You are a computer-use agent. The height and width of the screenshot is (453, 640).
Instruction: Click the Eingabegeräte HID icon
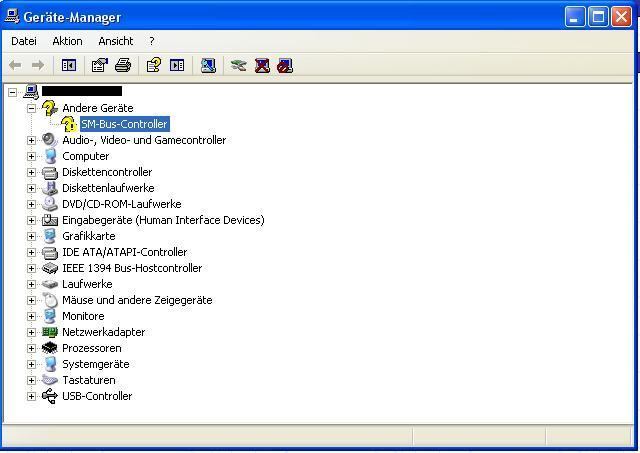(50, 220)
